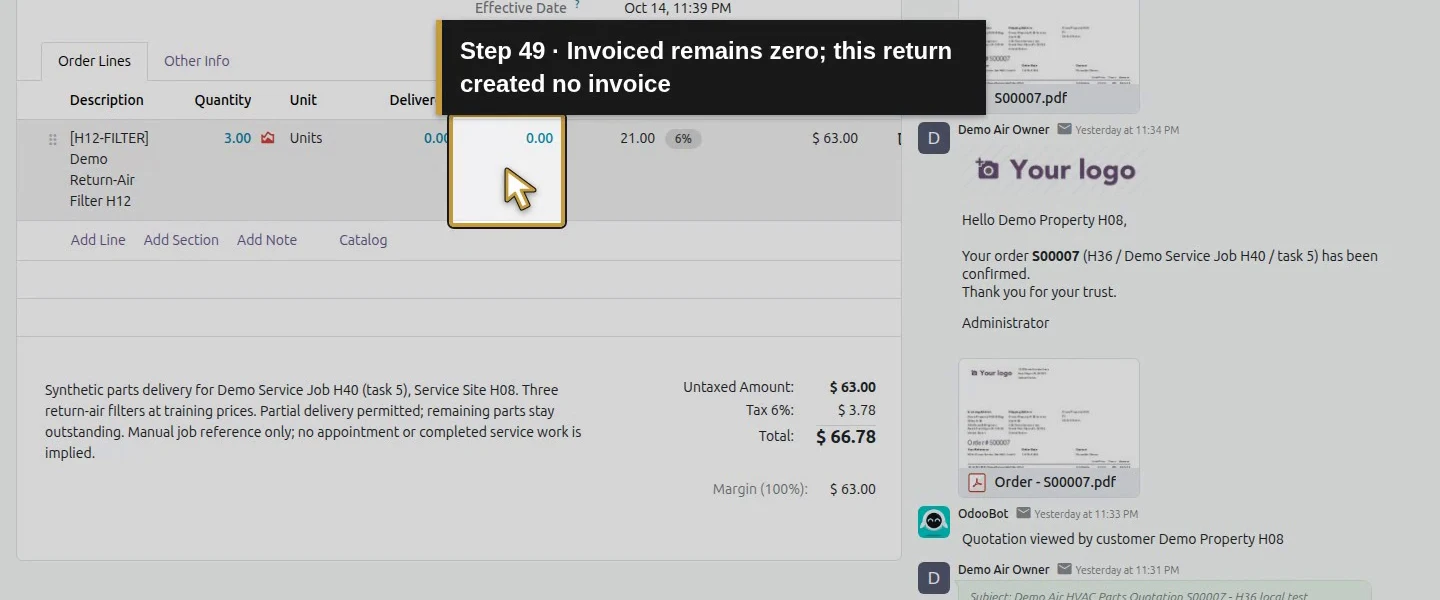Click the timestamp Yesterday at 11:33 PM
The image size is (1440, 600).
(x=1086, y=514)
